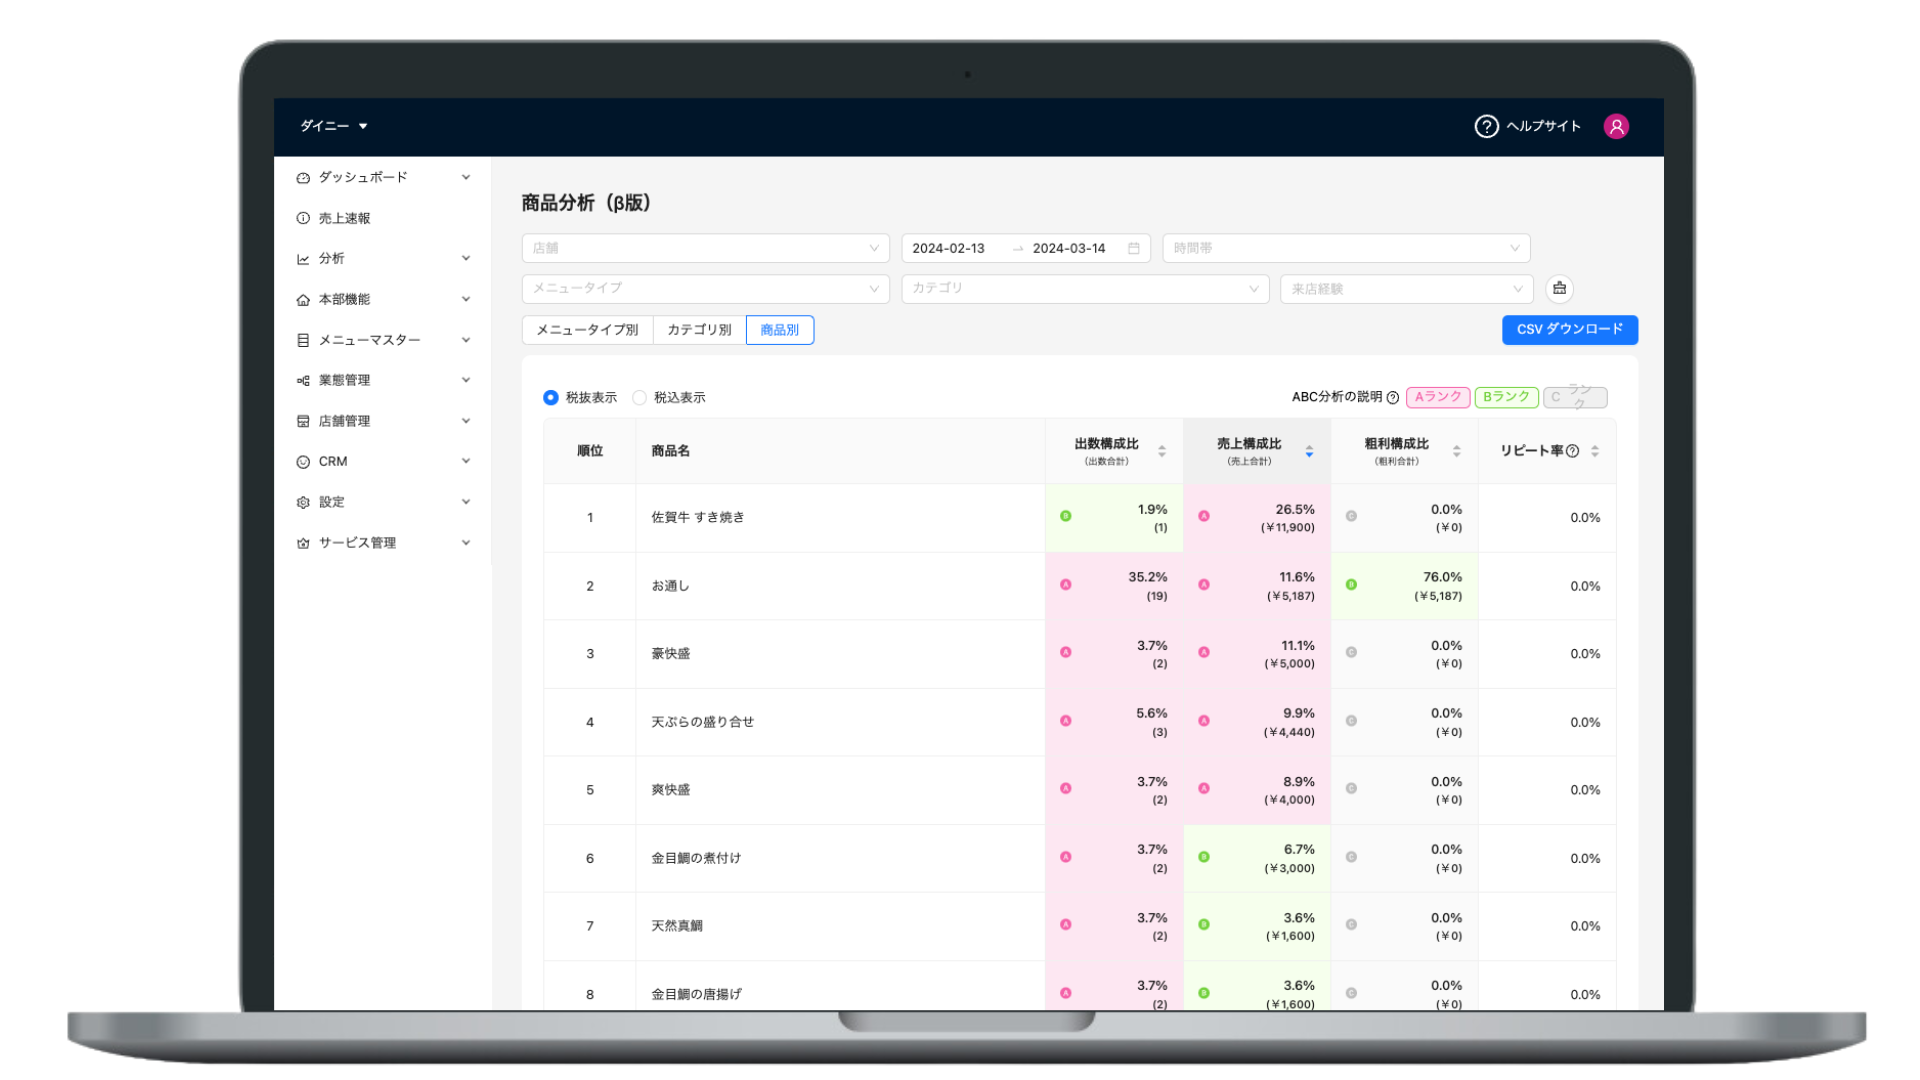Click the clear filters broom icon
The image size is (1920, 1080).
(x=1559, y=289)
